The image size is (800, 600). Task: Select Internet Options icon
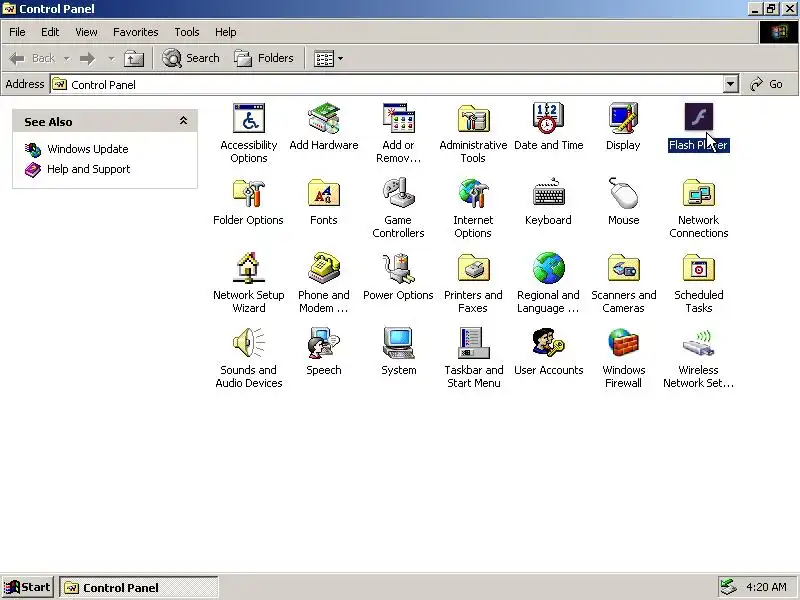pyautogui.click(x=473, y=193)
